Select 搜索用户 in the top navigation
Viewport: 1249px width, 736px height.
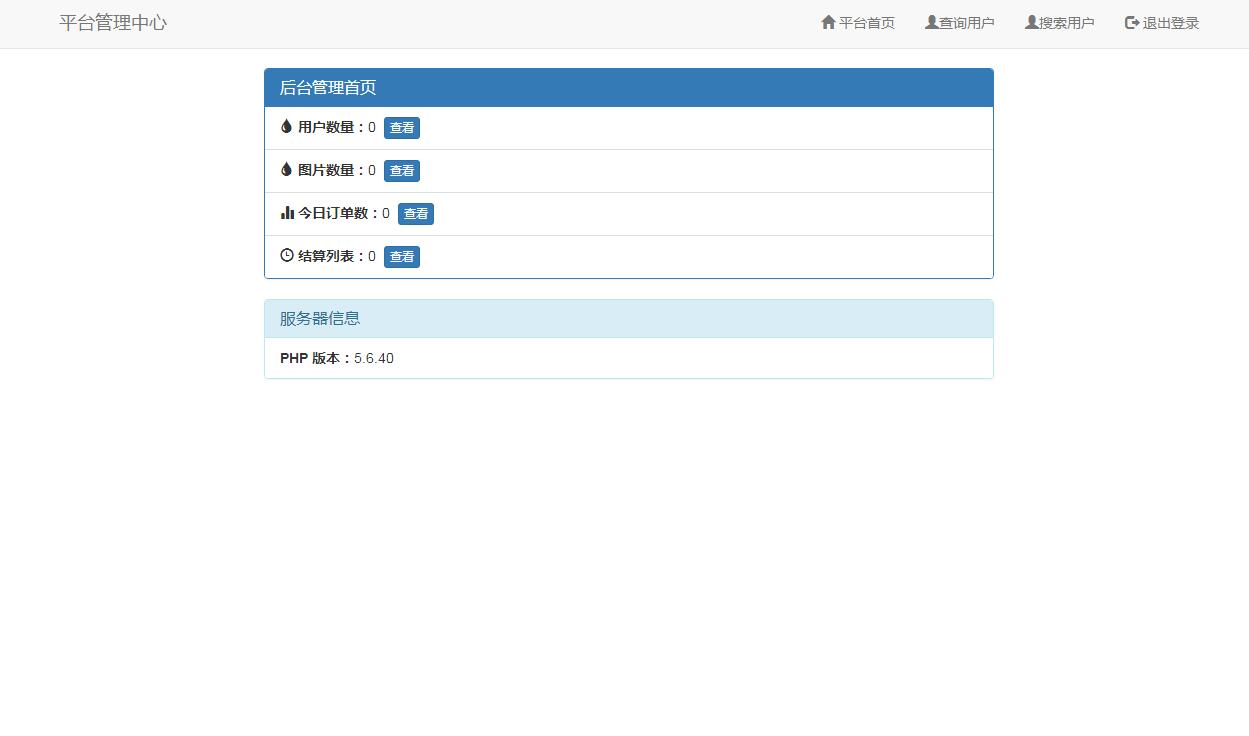1066,23
